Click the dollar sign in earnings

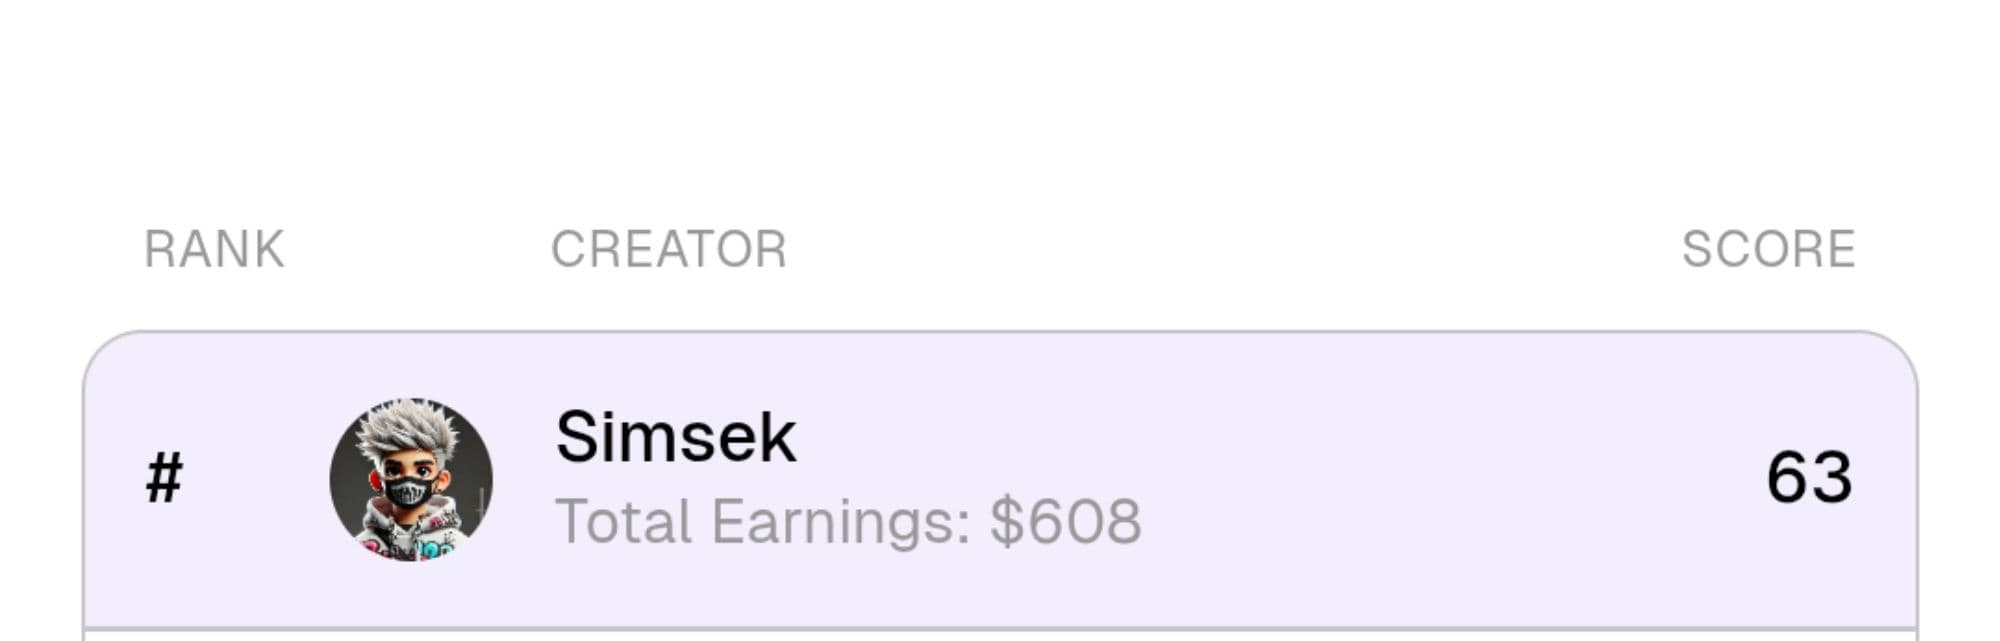point(1006,521)
